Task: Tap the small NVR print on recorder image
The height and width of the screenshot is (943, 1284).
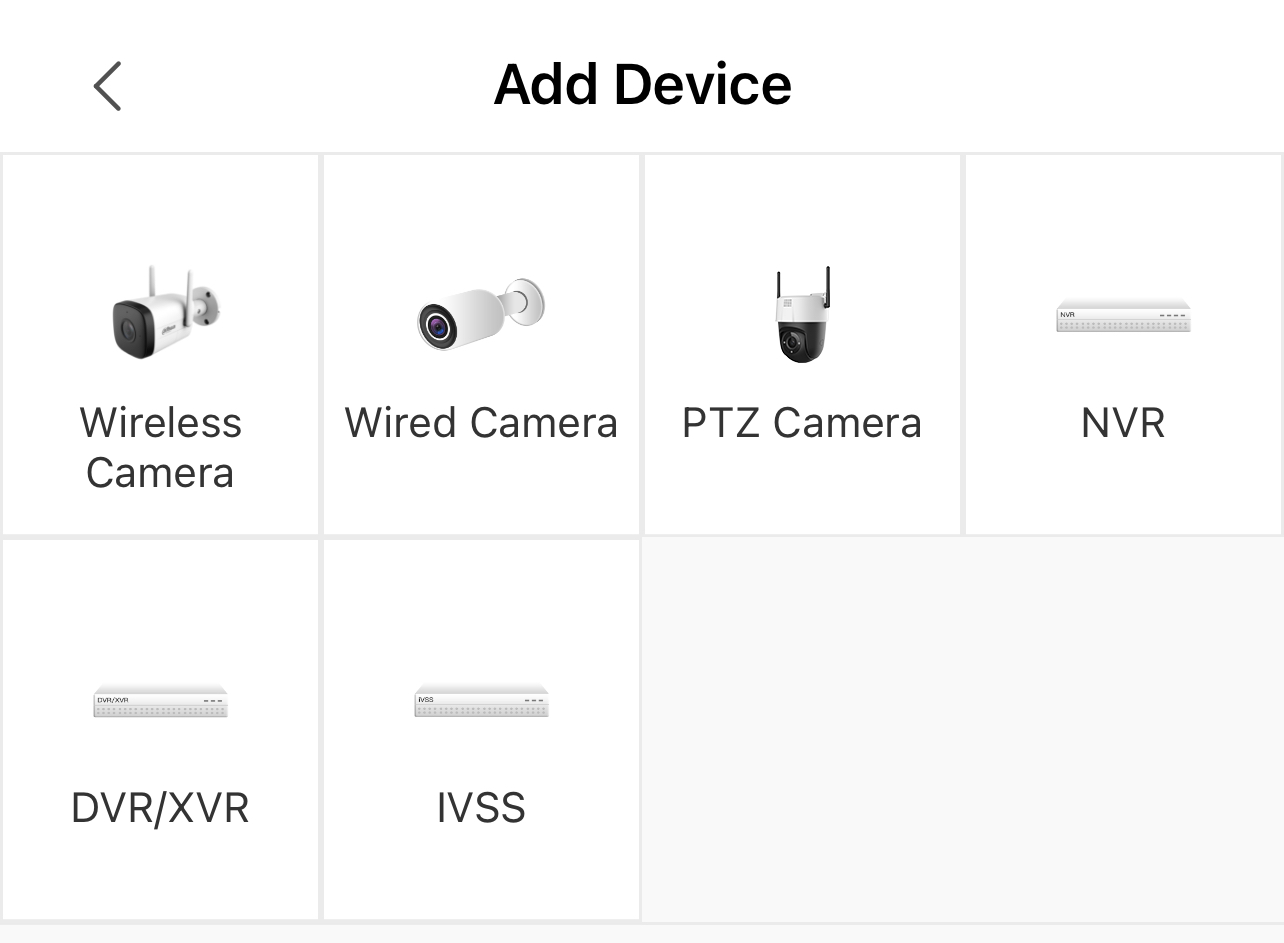Action: (1067, 314)
